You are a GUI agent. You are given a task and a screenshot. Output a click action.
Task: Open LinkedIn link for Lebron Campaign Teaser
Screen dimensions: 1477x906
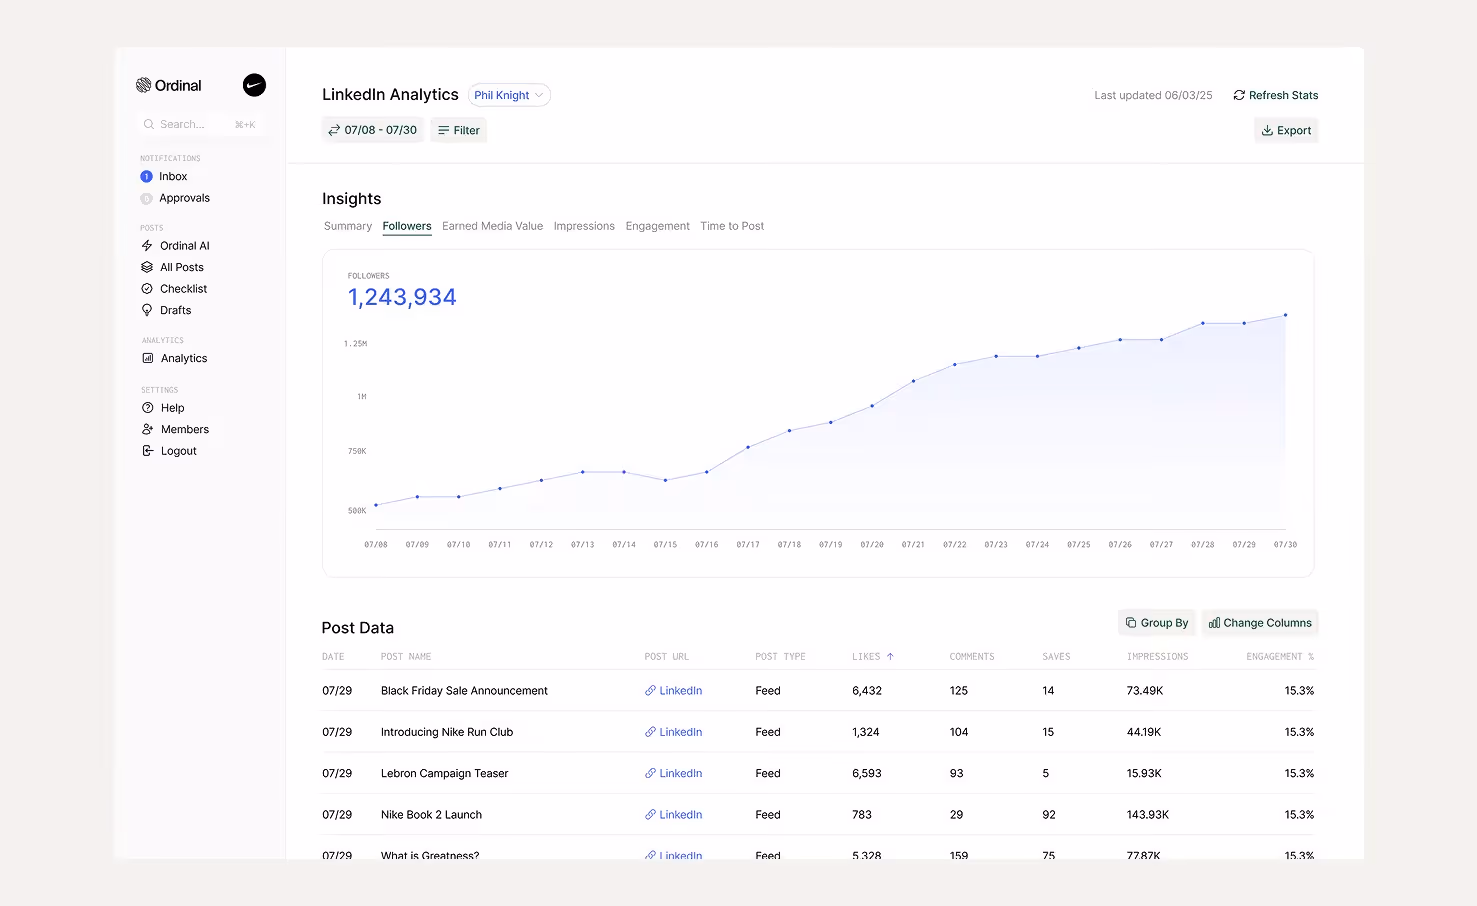click(x=674, y=773)
